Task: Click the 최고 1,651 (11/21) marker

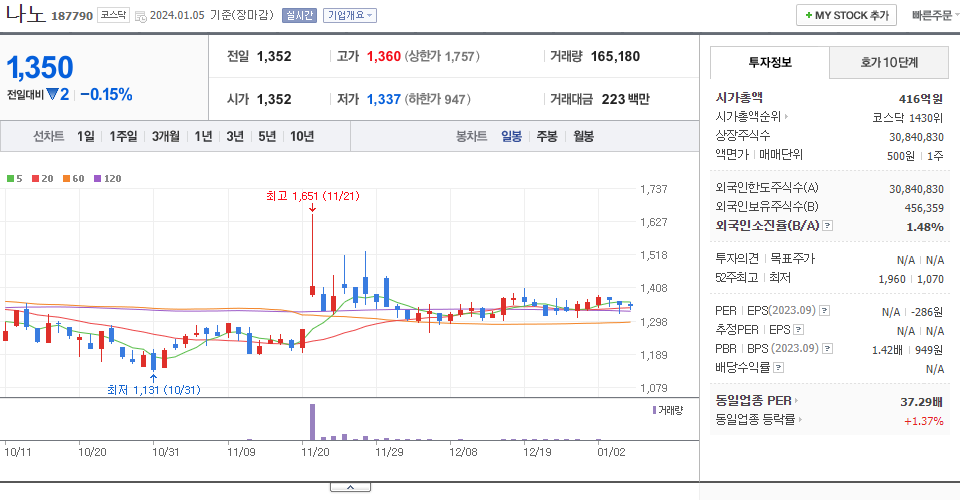Action: [x=313, y=196]
